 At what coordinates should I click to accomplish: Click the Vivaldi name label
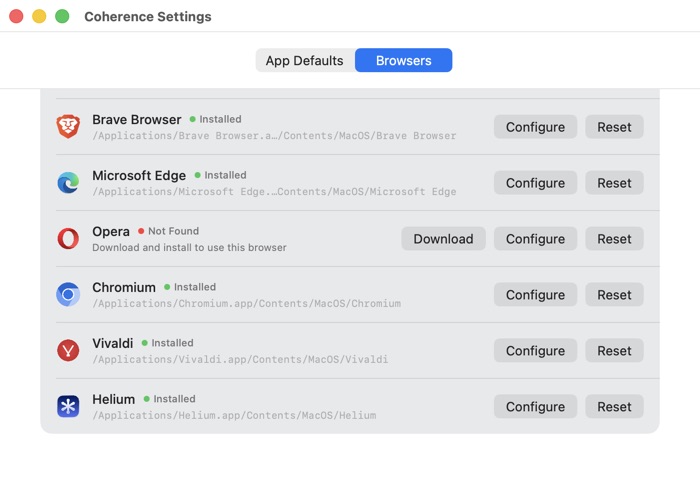tap(112, 343)
